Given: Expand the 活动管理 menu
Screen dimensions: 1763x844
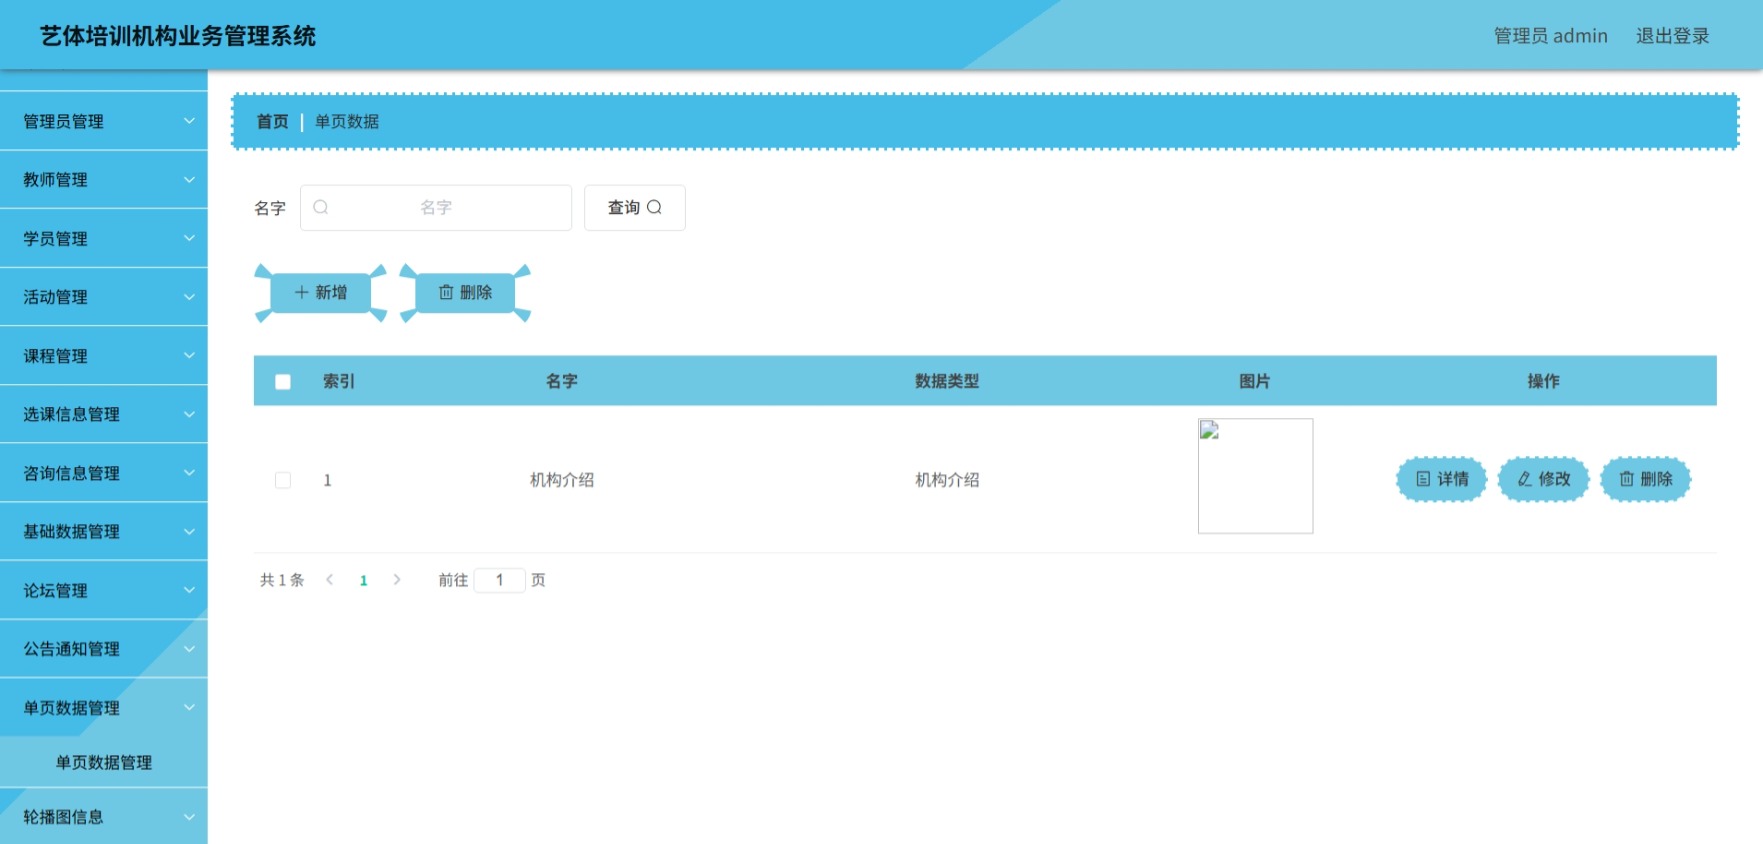Looking at the screenshot, I should [104, 297].
